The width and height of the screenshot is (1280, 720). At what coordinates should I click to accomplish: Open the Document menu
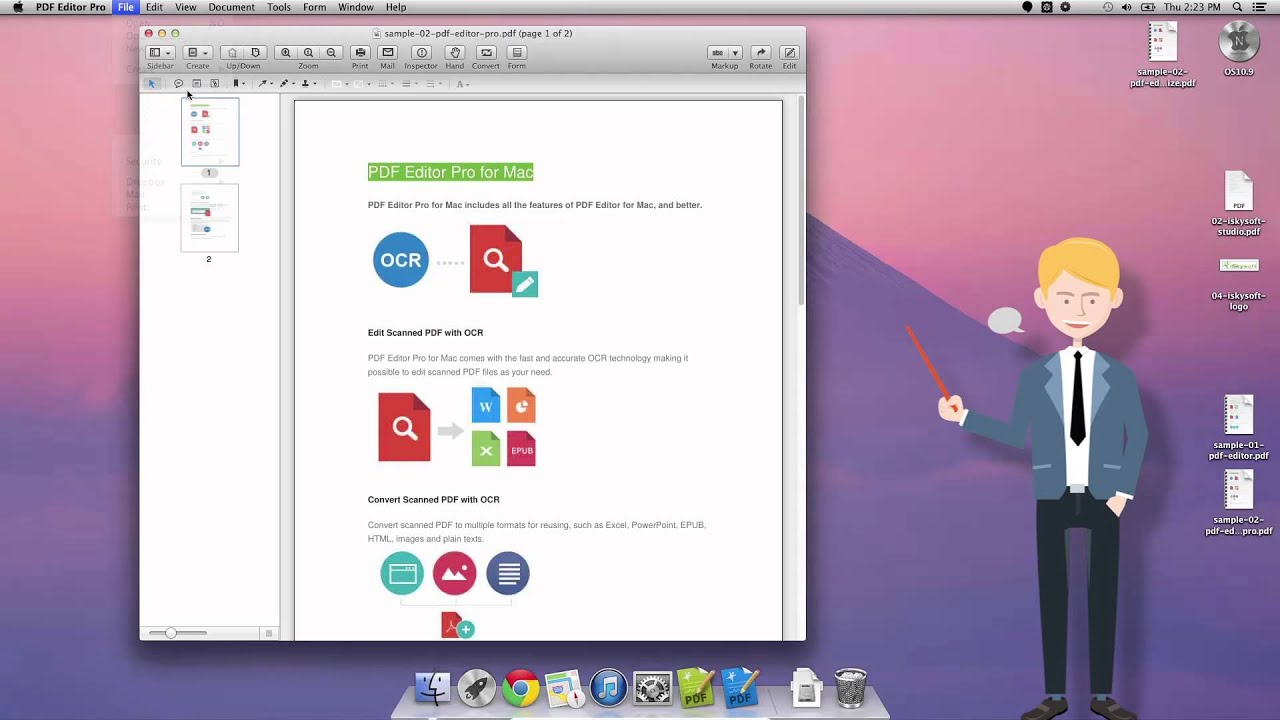click(x=231, y=7)
